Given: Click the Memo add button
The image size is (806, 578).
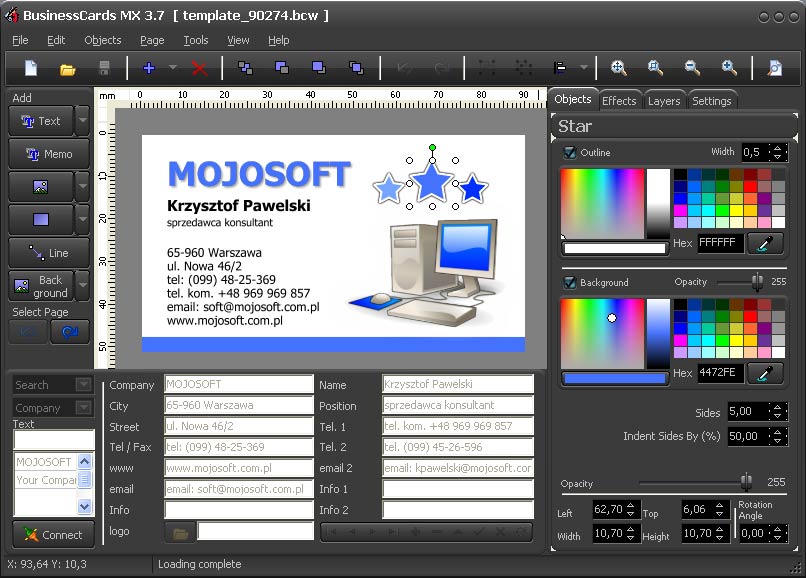Looking at the screenshot, I should [49, 154].
